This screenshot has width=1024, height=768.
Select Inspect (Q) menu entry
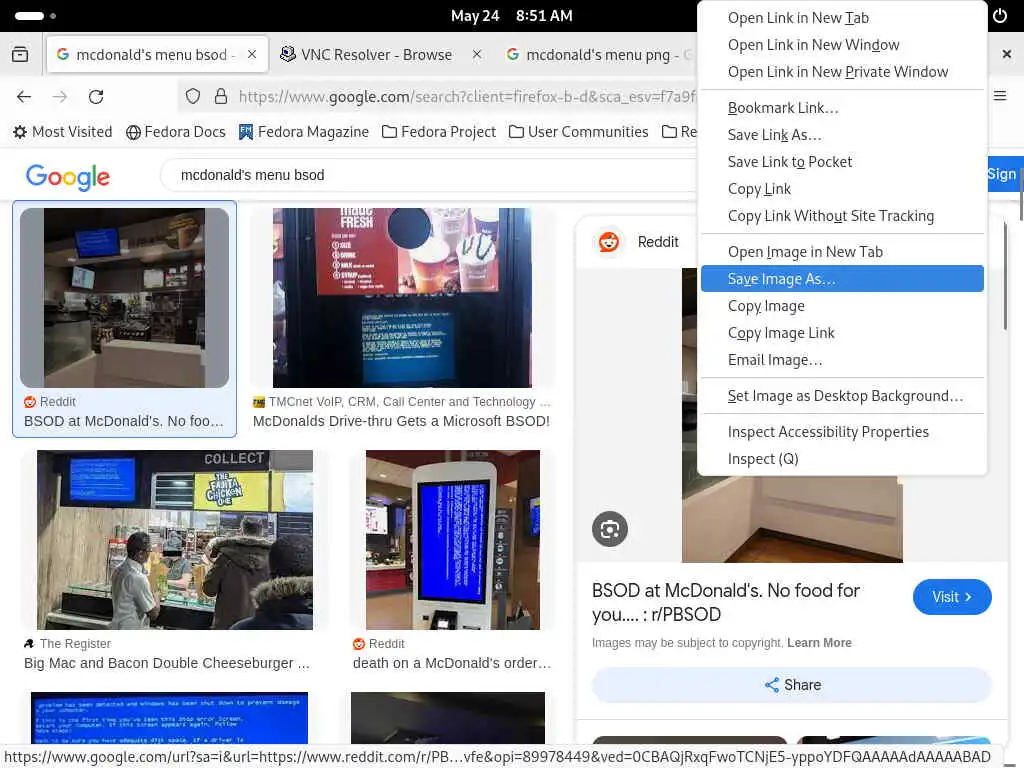(842, 459)
